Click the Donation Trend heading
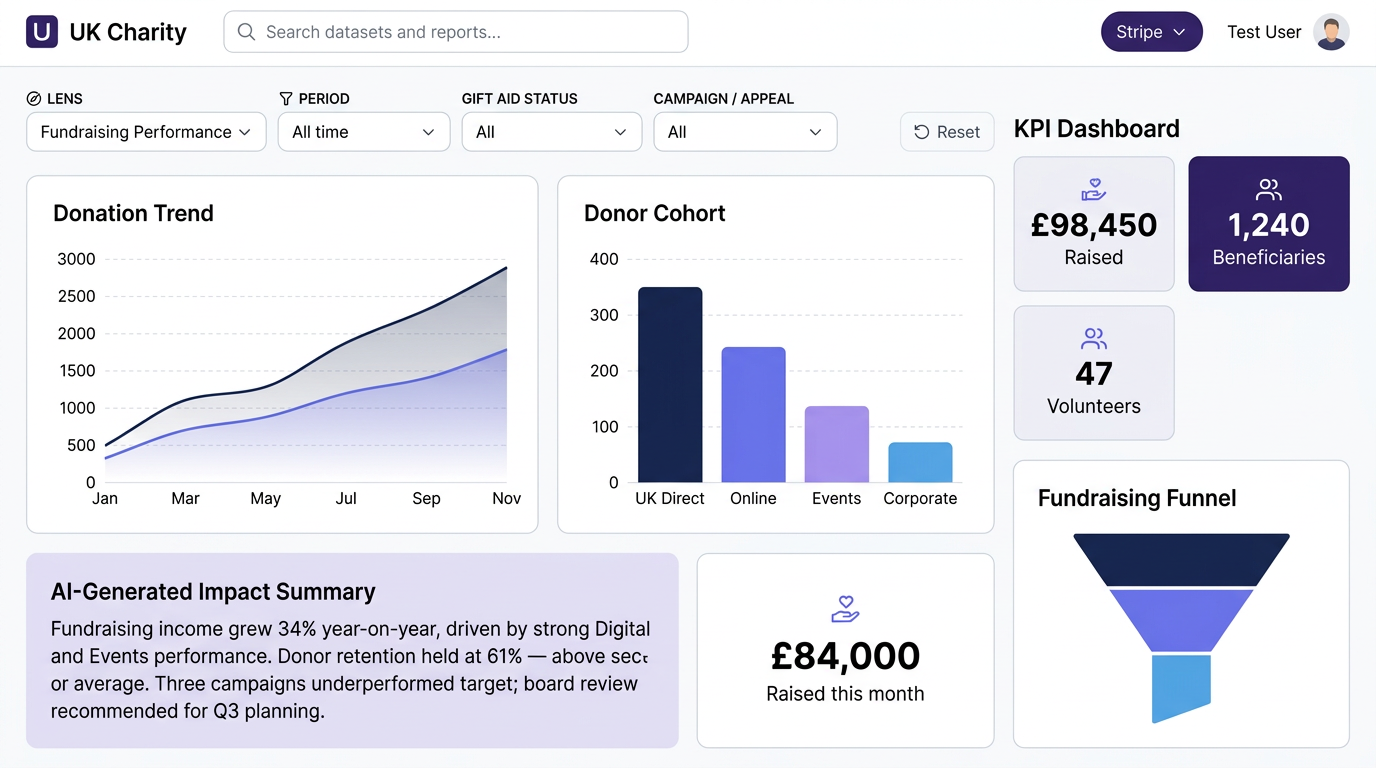The image size is (1376, 768). coord(133,213)
